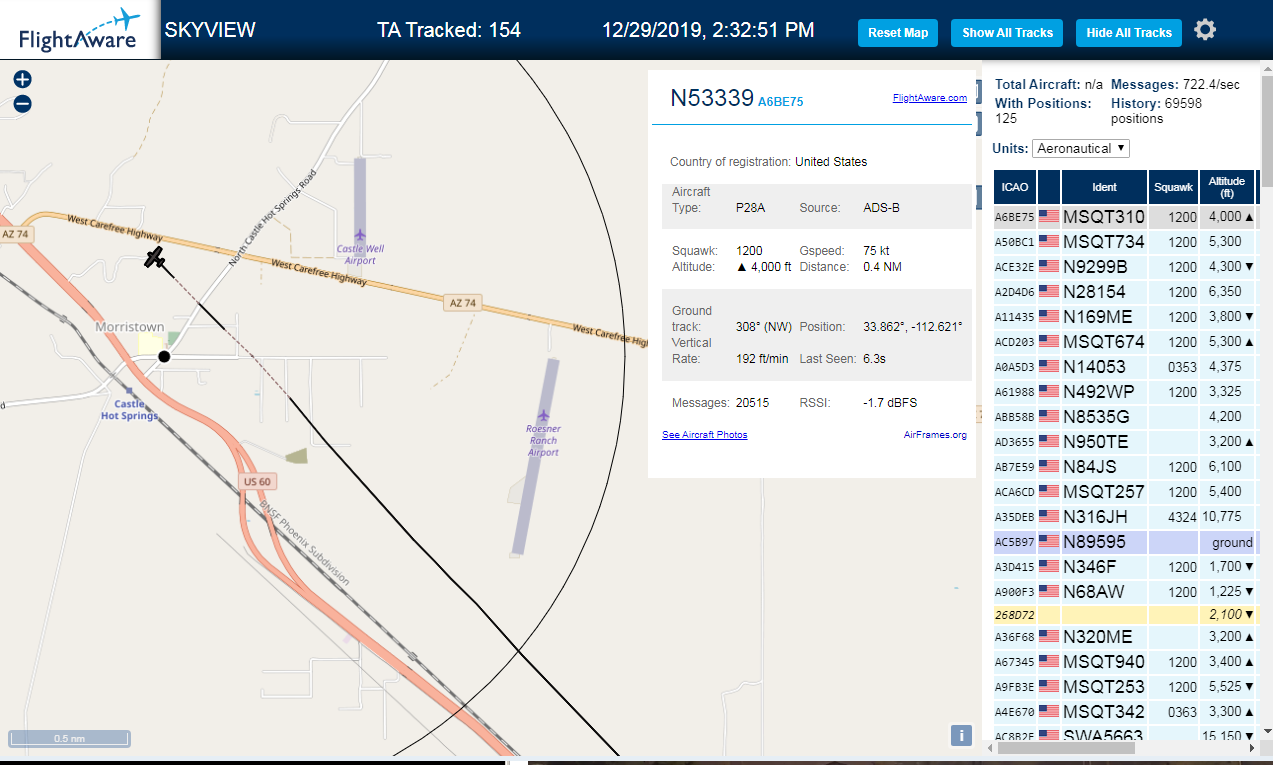Select the N169ME aircraft row
Viewport: 1273px width, 765px height.
(1126, 316)
